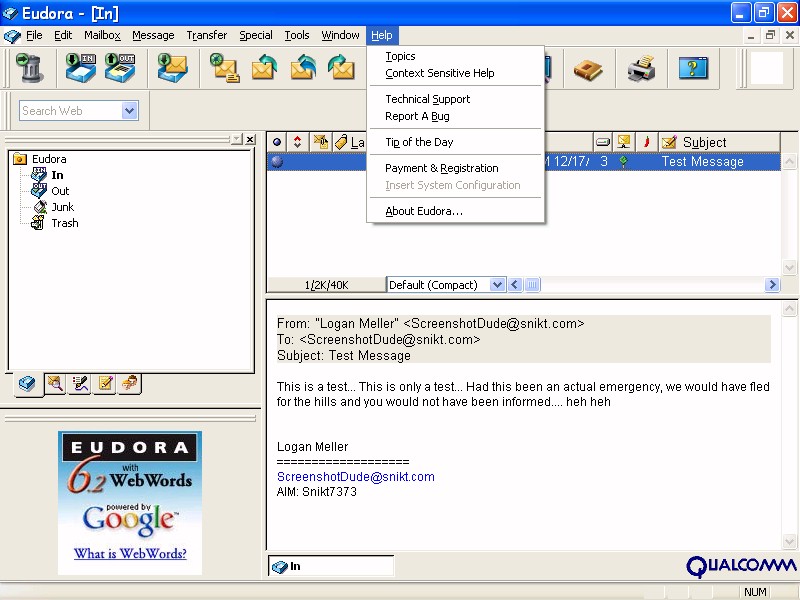The width and height of the screenshot is (800, 600).
Task: Click the message list horizontal scroll left arrow
Action: pyautogui.click(x=515, y=285)
